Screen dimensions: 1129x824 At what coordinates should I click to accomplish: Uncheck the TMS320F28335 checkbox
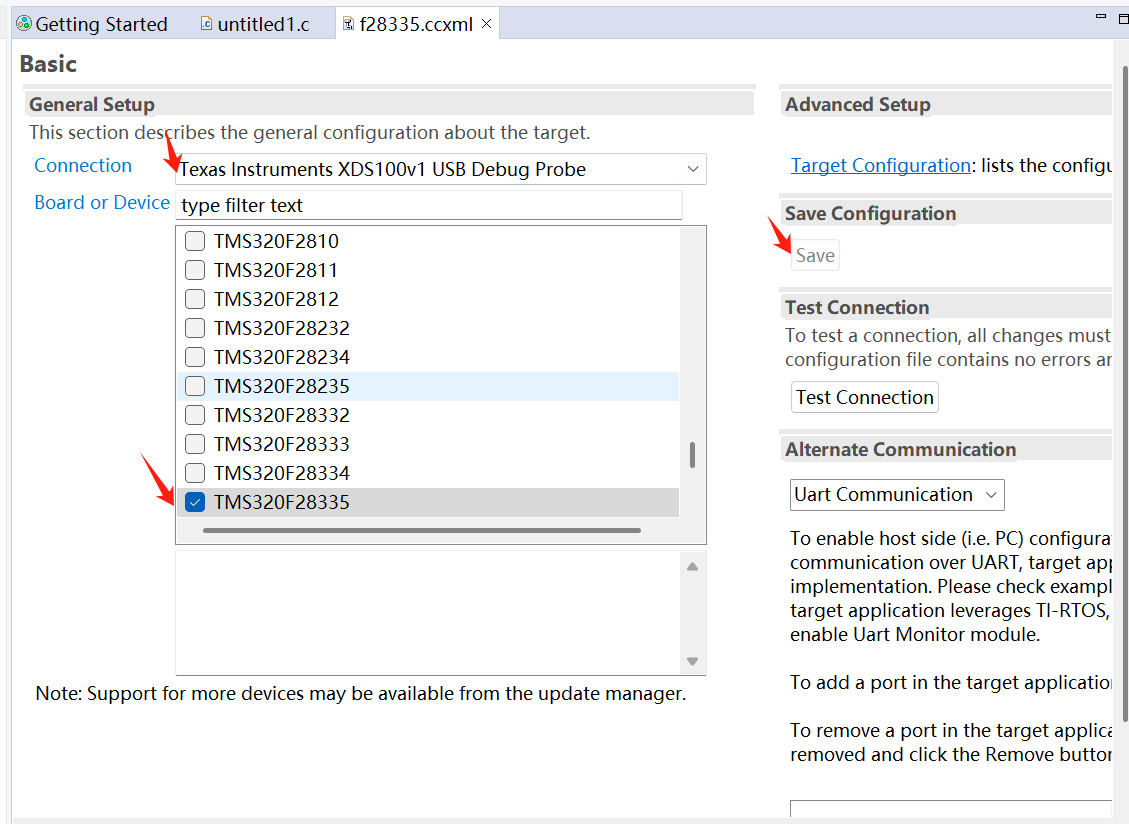[195, 502]
